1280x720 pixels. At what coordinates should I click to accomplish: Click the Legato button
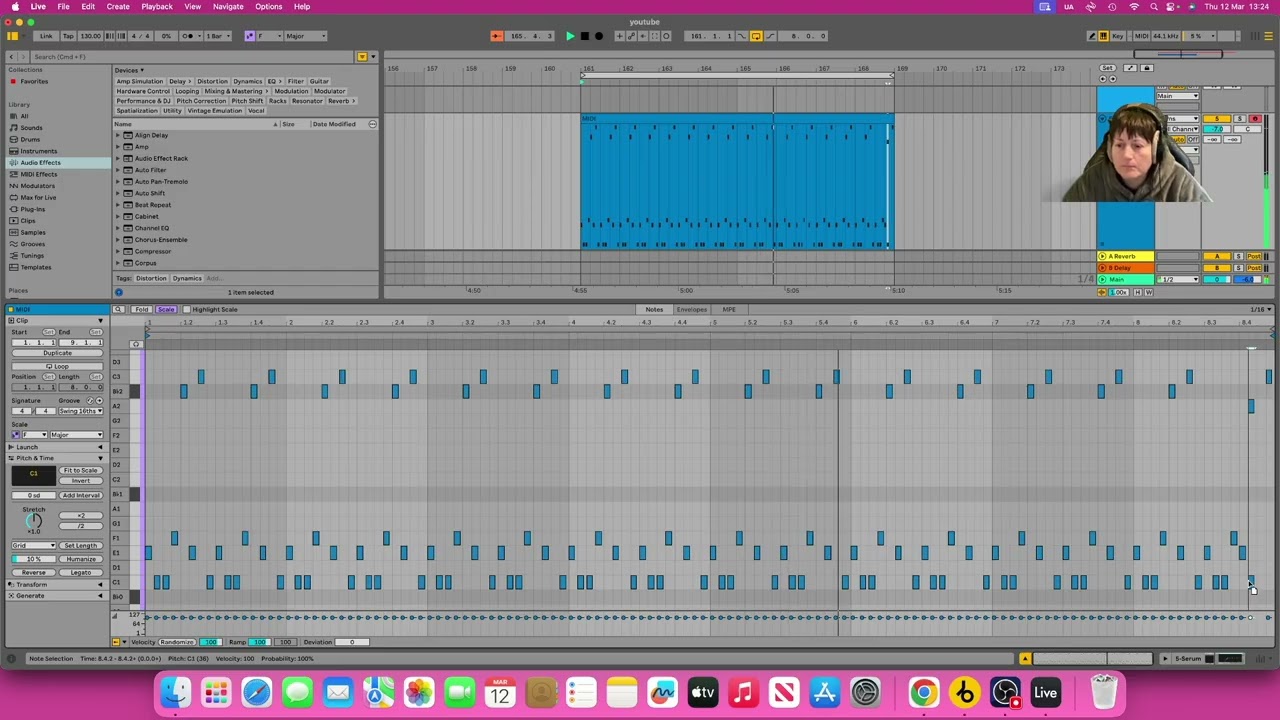80,572
